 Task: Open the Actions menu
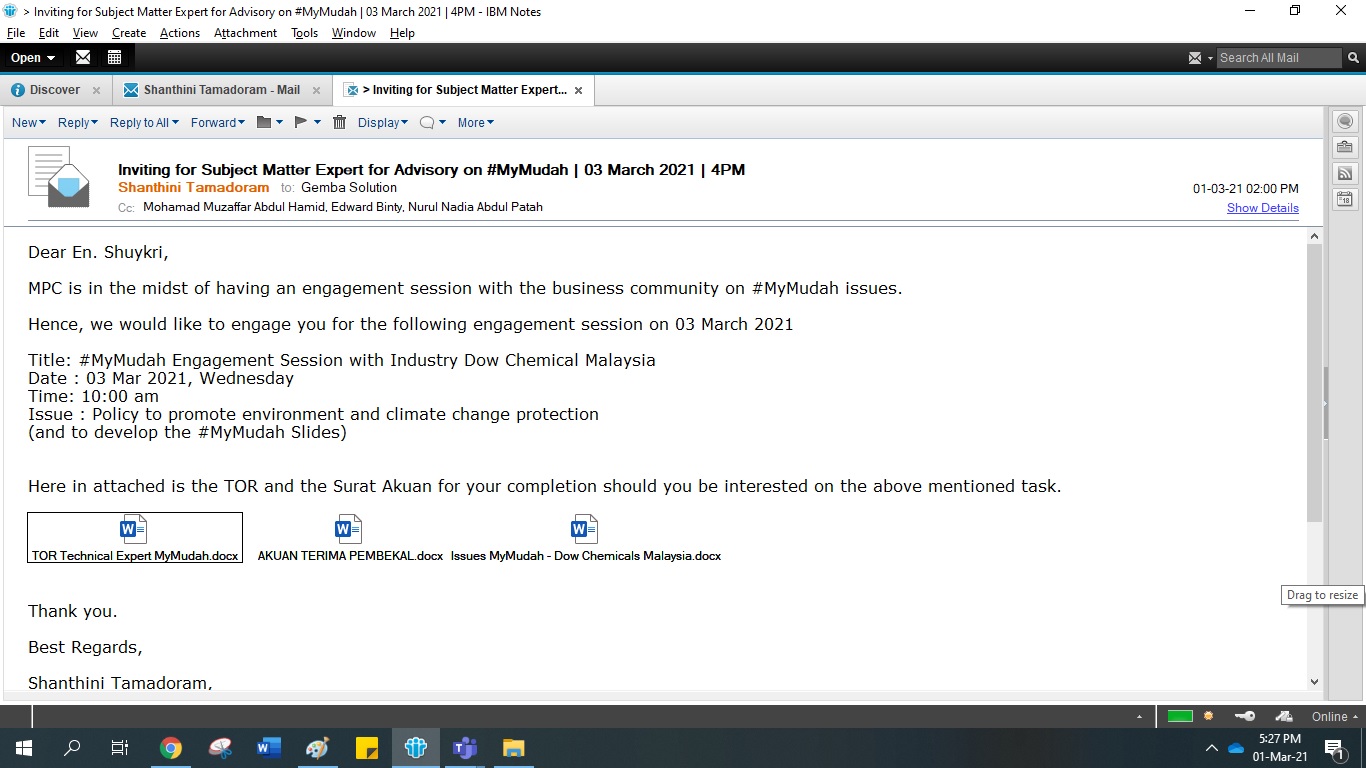pyautogui.click(x=180, y=33)
